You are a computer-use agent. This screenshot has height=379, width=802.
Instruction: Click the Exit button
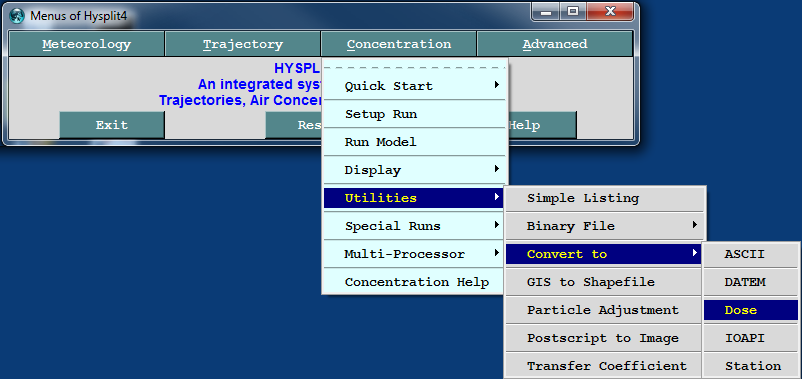112,125
